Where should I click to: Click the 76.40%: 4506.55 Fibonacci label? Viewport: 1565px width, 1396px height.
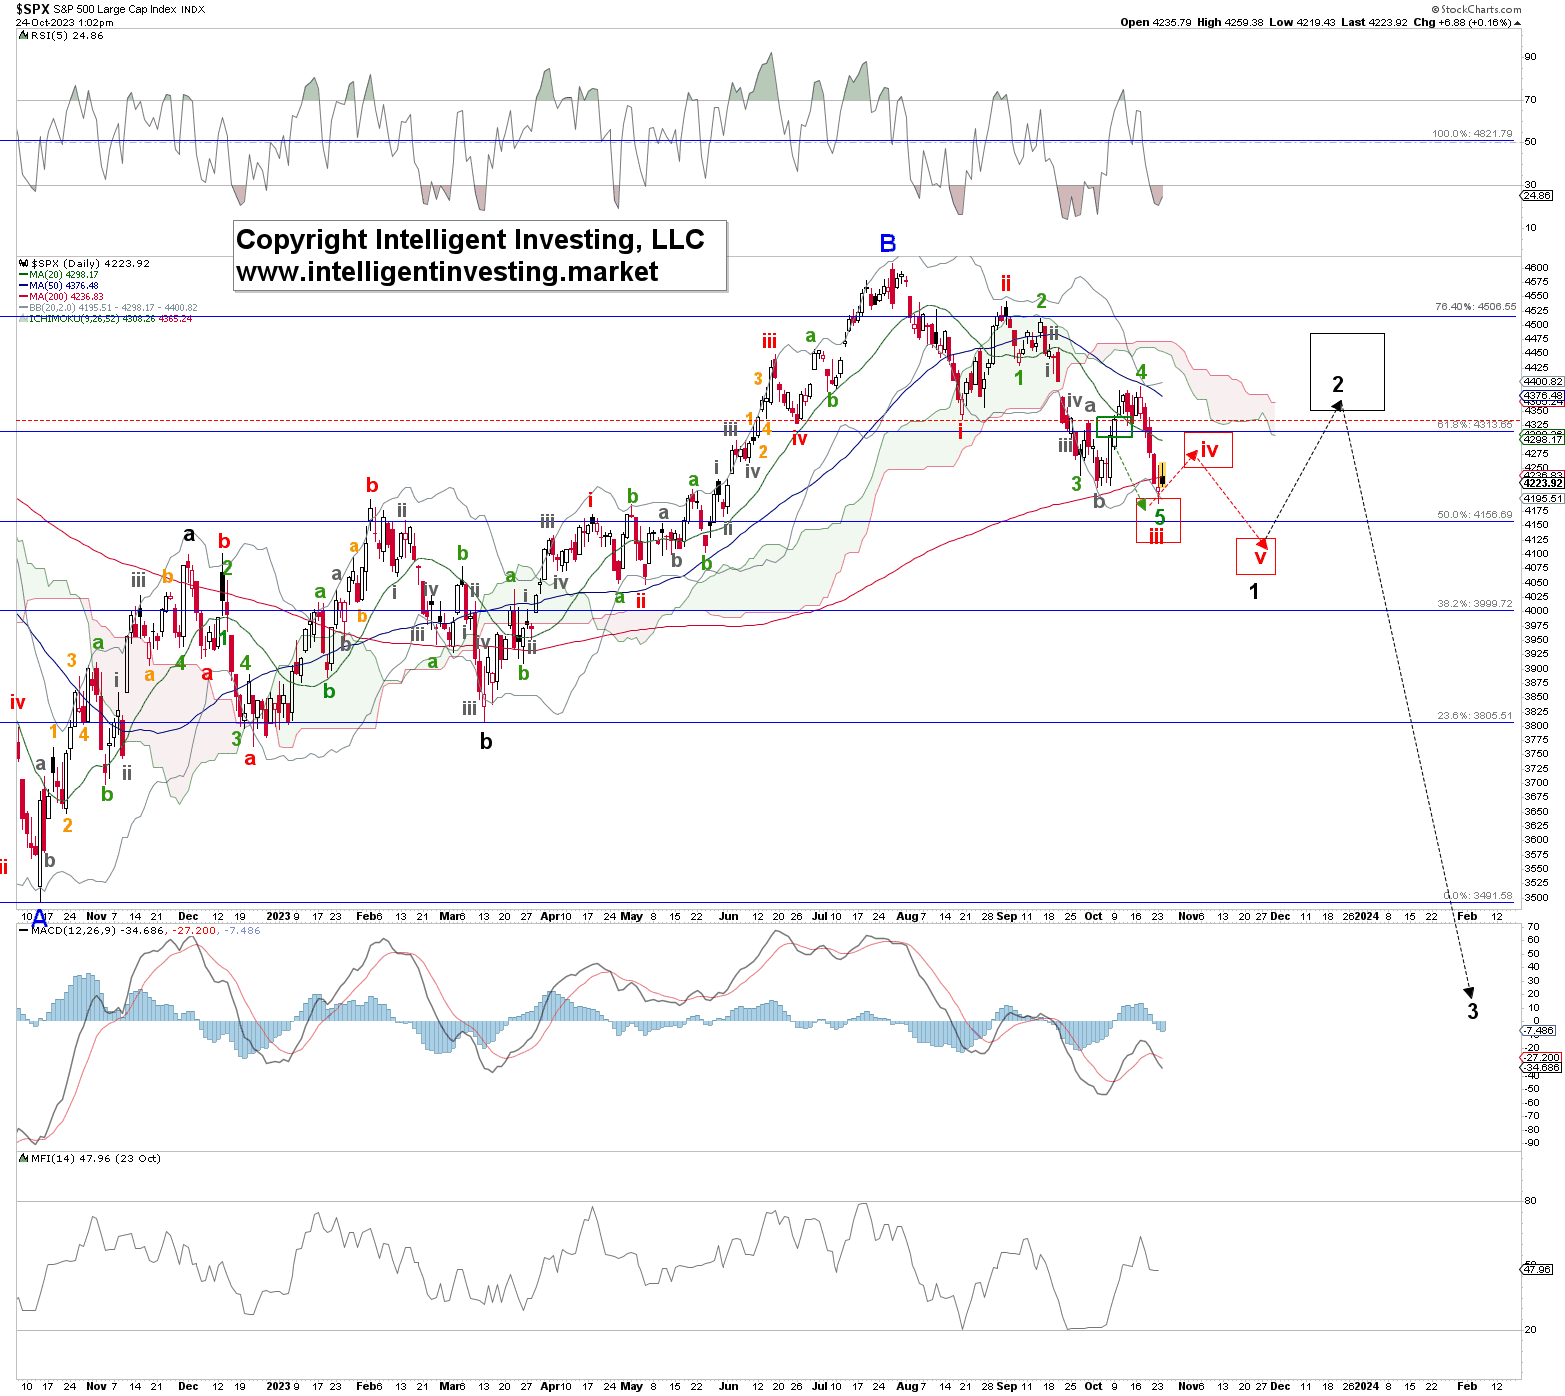point(1475,307)
